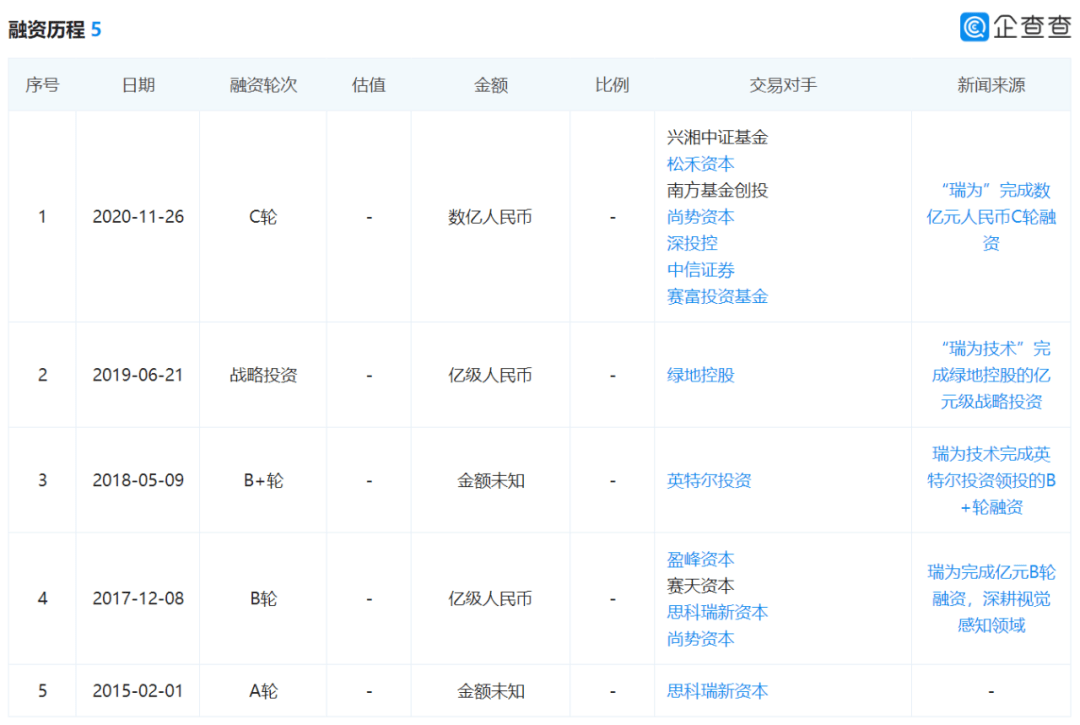Click the B轮 round cell
The image size is (1080, 725).
[x=263, y=598]
